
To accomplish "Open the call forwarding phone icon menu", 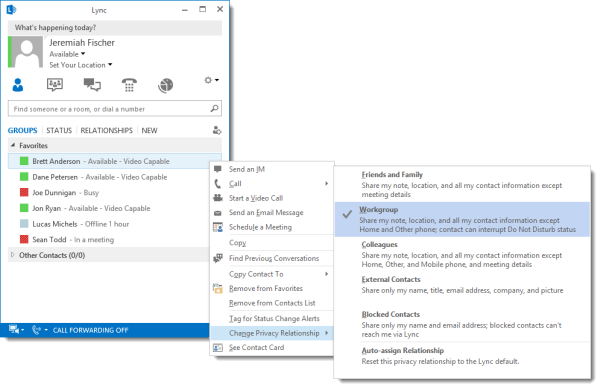I will tap(40, 329).
